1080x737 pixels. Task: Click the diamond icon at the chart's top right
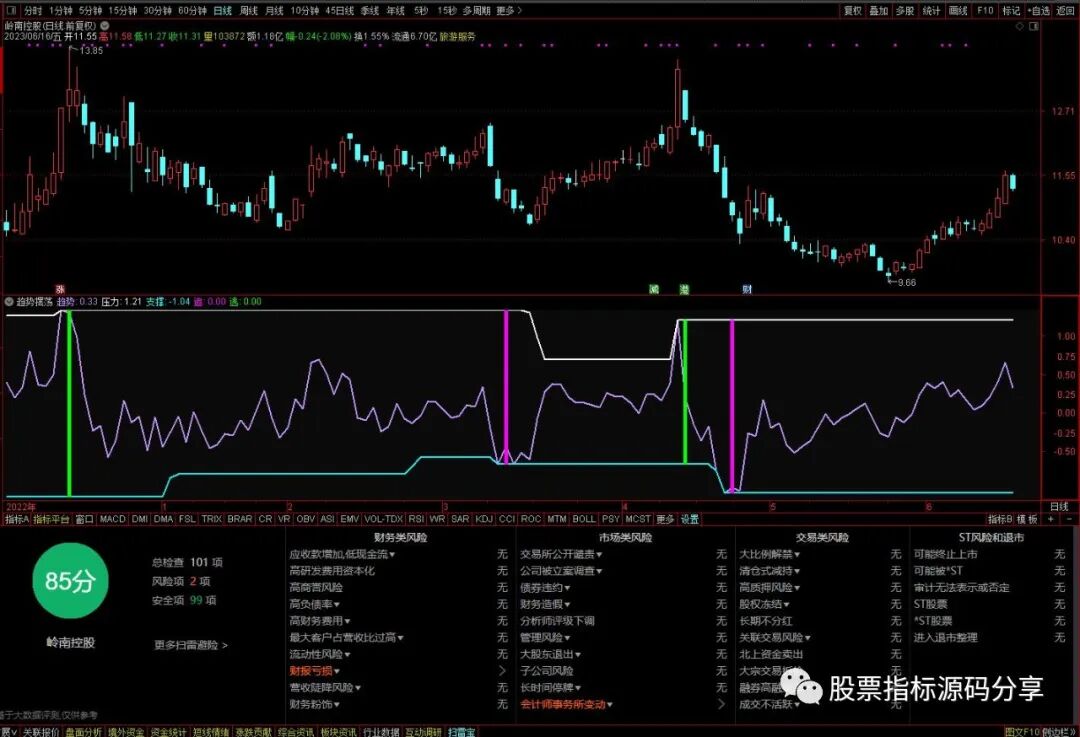(x=1020, y=26)
